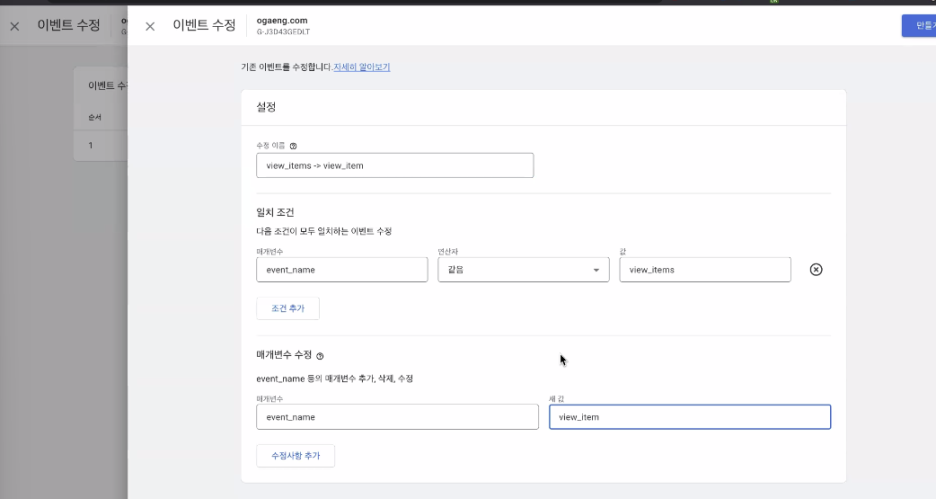Click row 1 in the background list
The height and width of the screenshot is (499, 936).
point(100,146)
